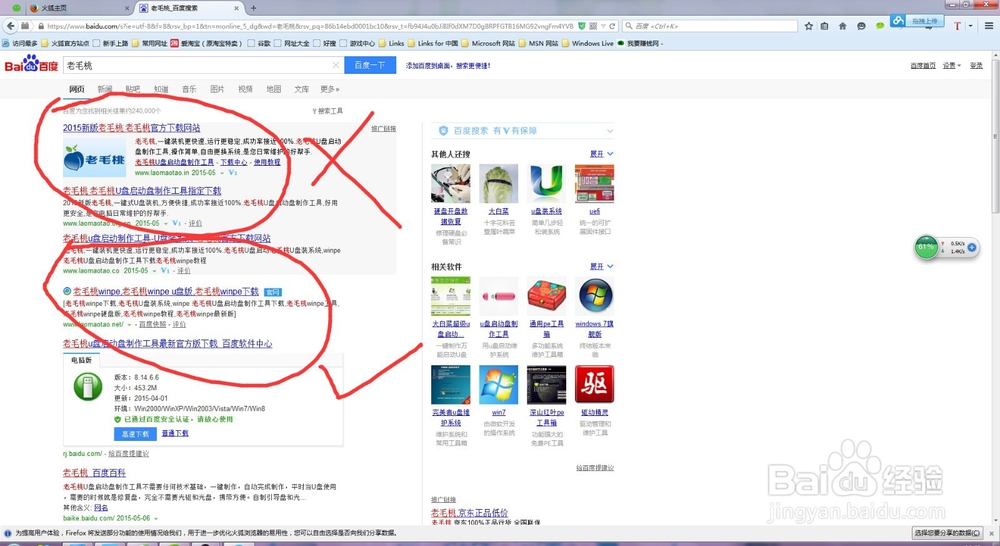Open the red treasure chest 通用pe工具箱 icon

coord(547,296)
